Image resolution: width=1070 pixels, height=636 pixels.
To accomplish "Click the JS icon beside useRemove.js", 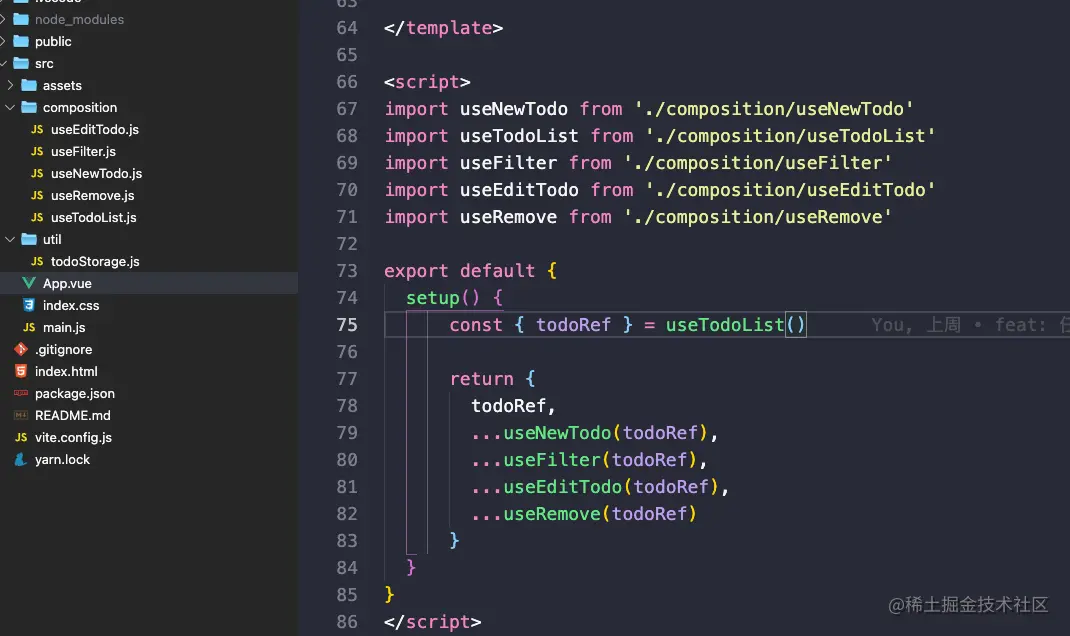I will click(x=37, y=195).
